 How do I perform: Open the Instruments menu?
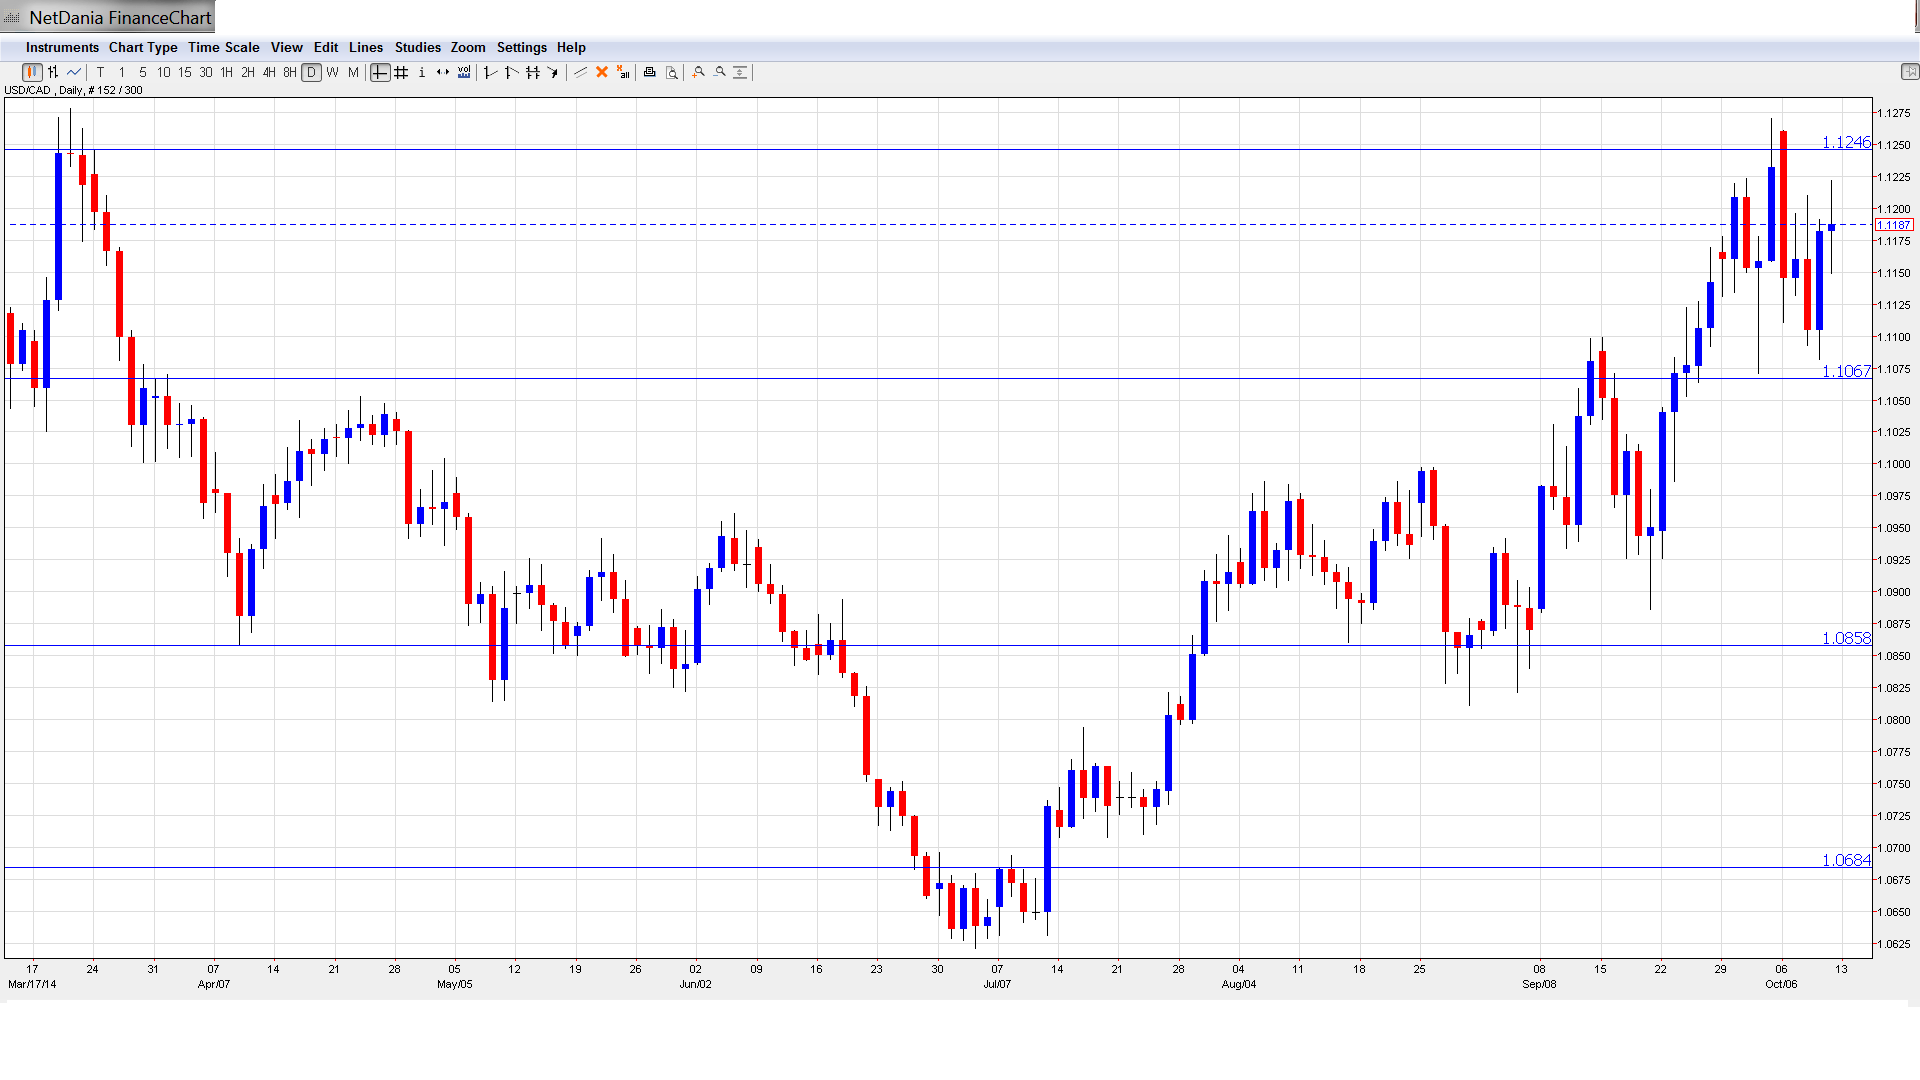click(x=62, y=47)
